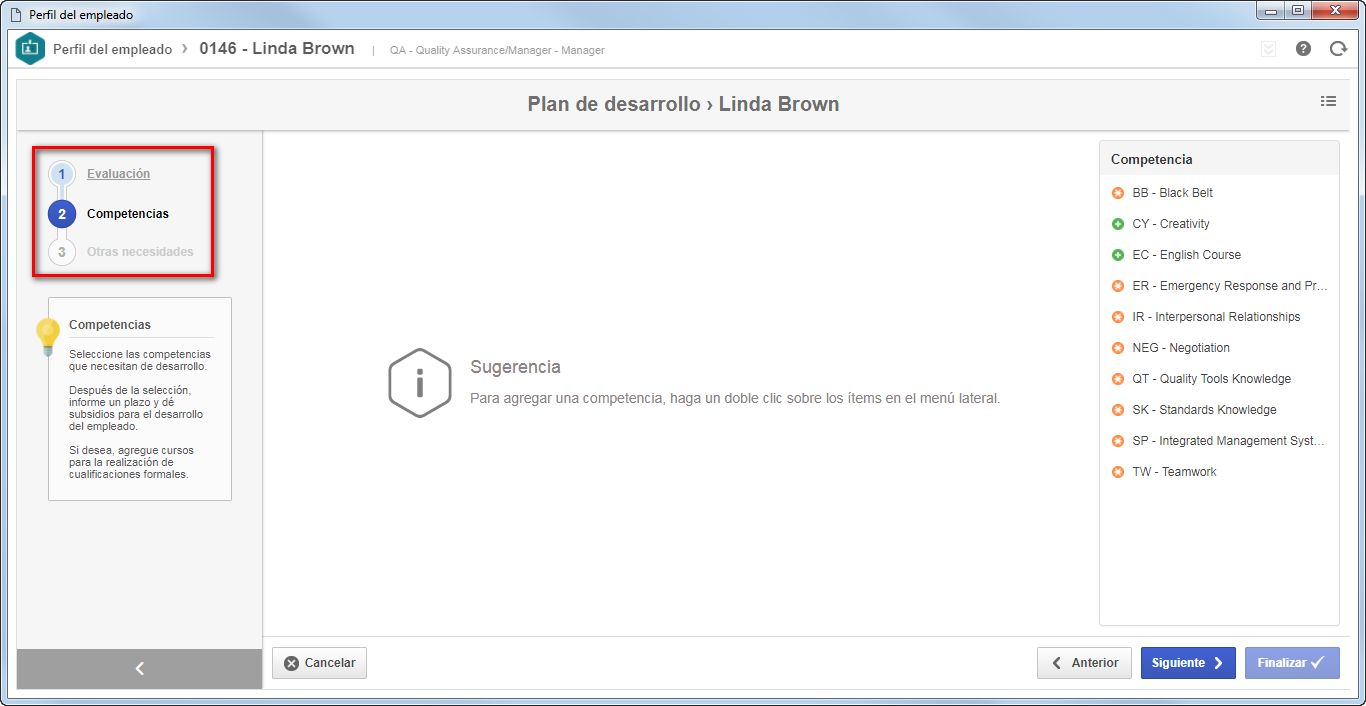The height and width of the screenshot is (706, 1366).
Task: Click the Sugerencia heading text
Action: [515, 367]
